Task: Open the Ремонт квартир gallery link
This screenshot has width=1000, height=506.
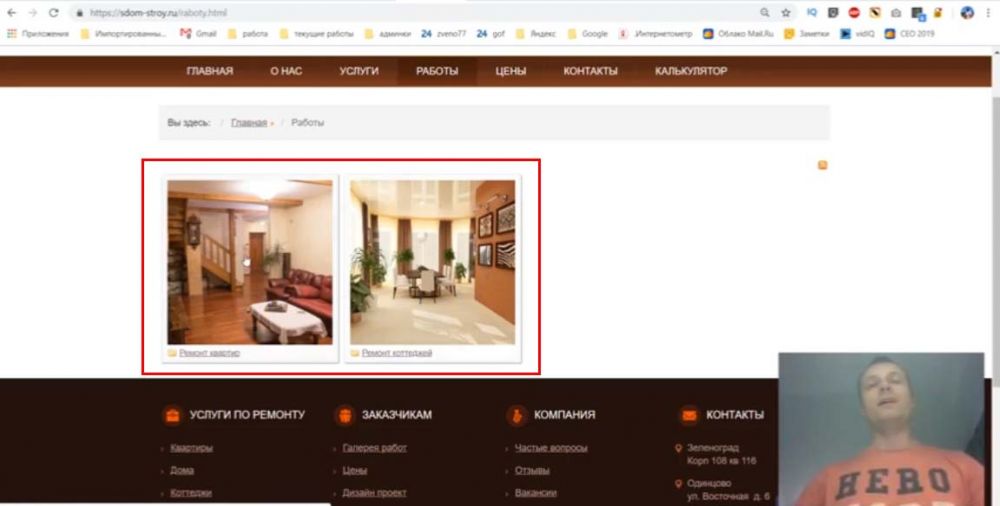Action: (x=209, y=353)
